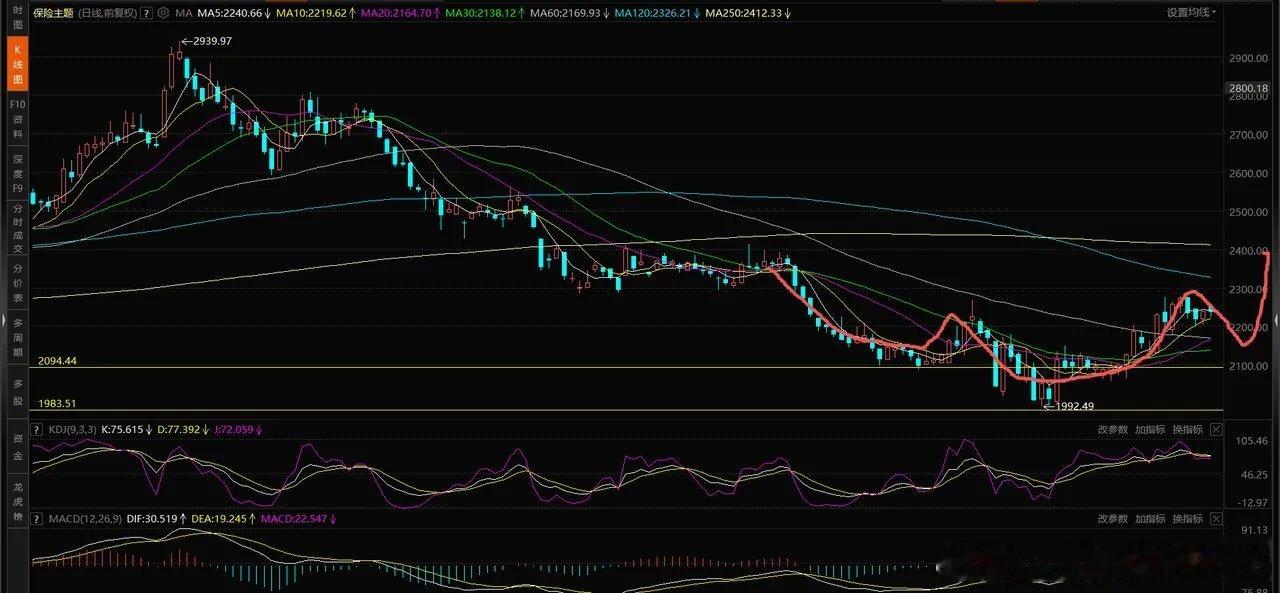Close the KDJ indicator panel

pyautogui.click(x=1216, y=429)
